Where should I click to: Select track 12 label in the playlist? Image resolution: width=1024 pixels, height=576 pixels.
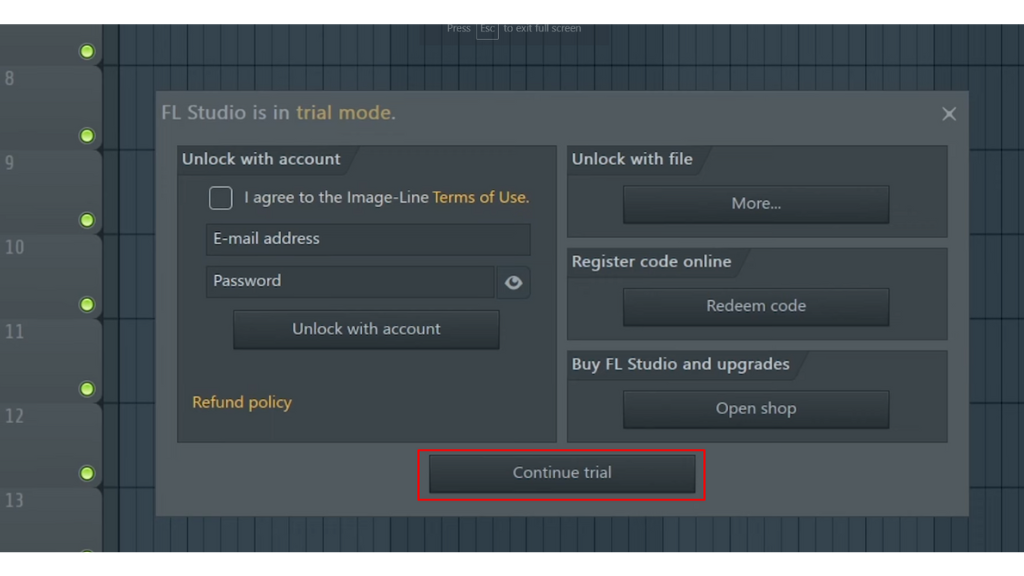click(x=14, y=416)
